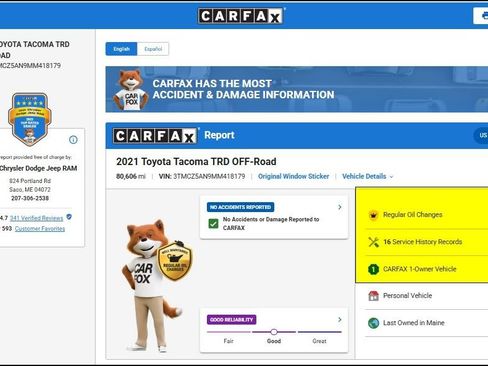Click the CARFAX logo in top header
Image resolution: width=488 pixels, height=366 pixels.
[241, 16]
